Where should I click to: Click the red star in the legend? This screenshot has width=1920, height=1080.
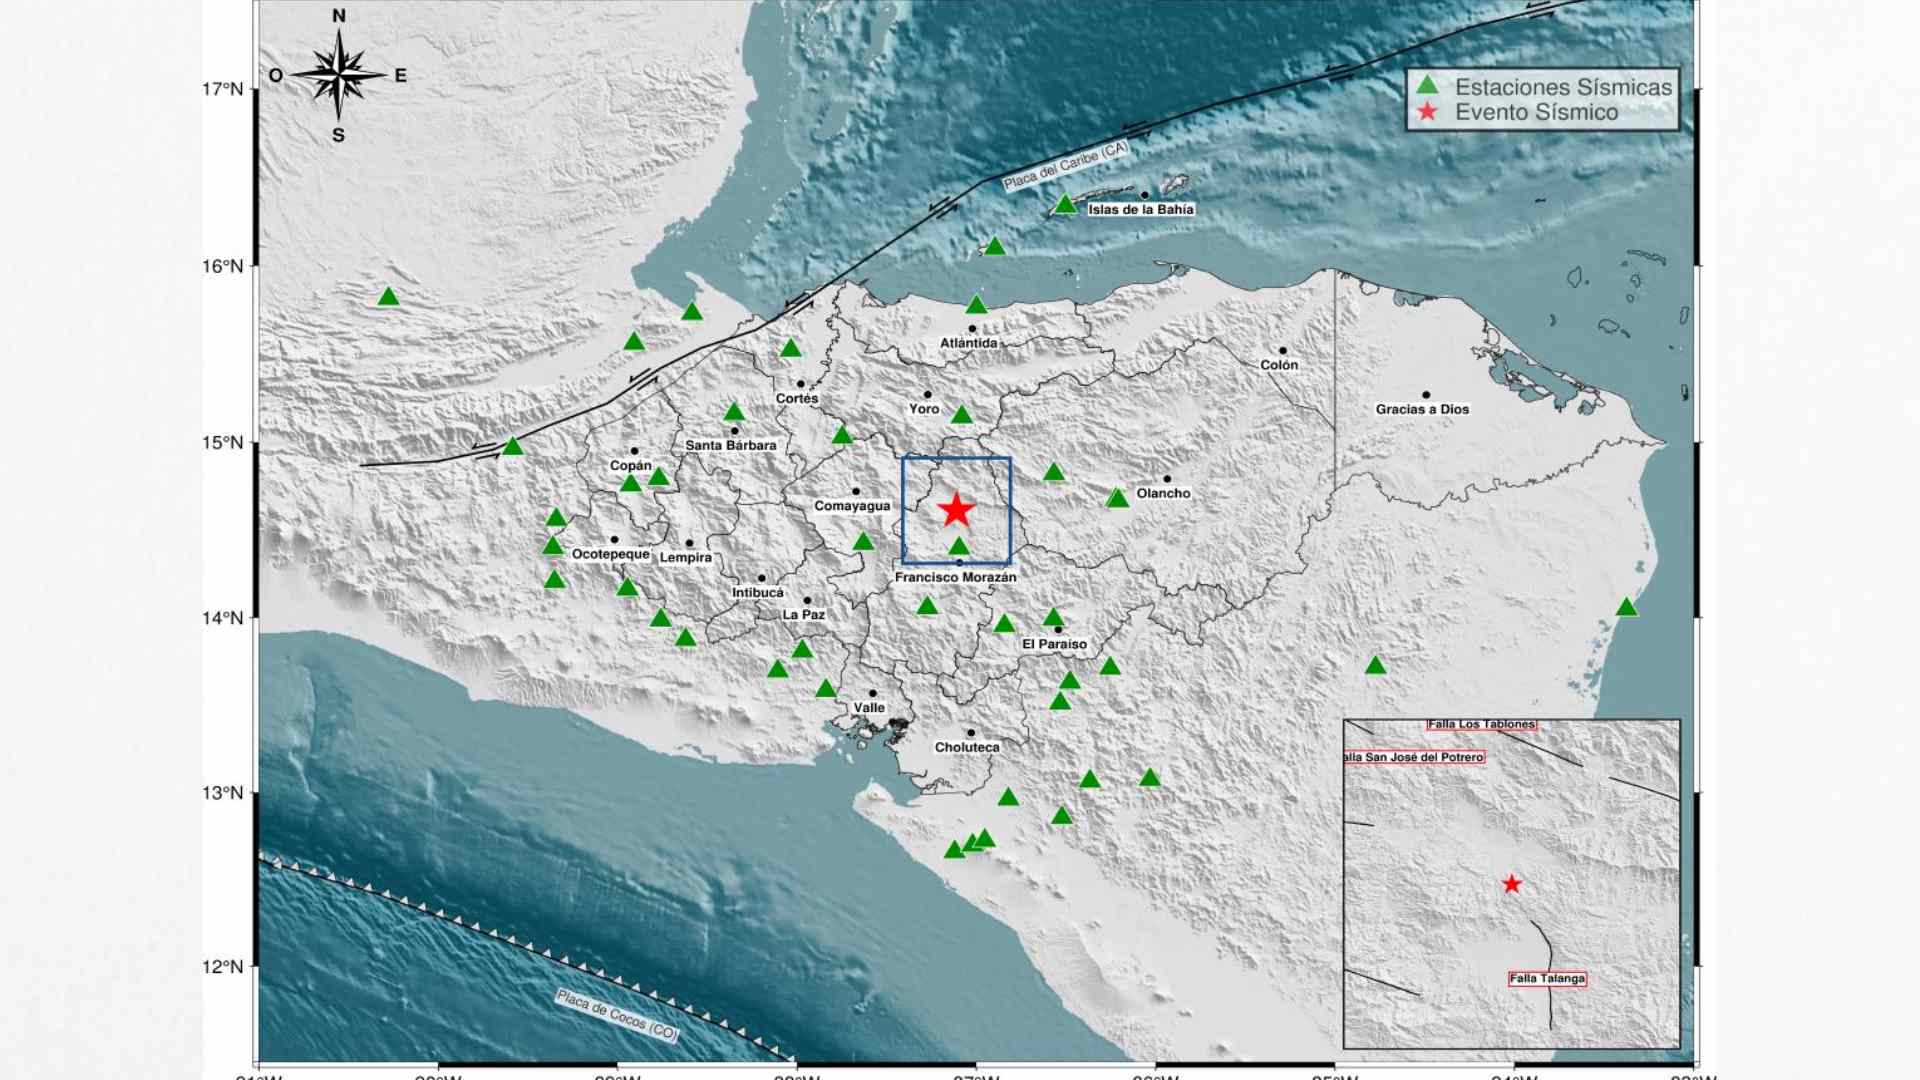[x=1429, y=112]
